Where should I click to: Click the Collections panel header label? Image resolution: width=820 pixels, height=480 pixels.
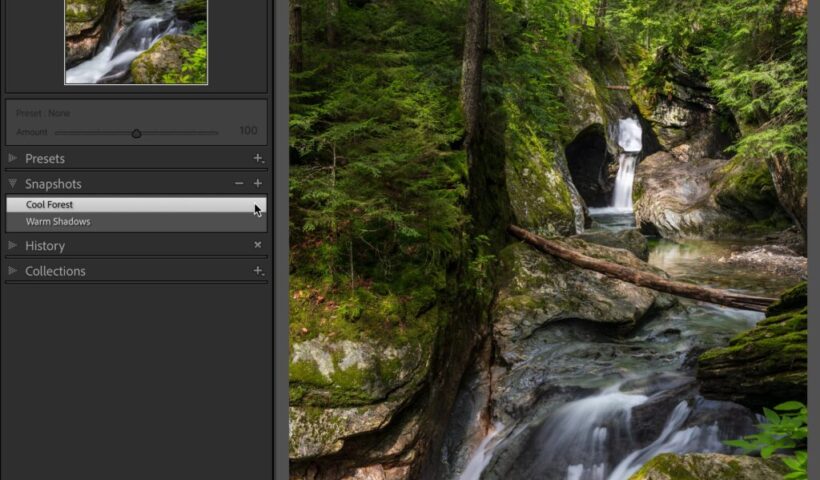click(x=55, y=271)
